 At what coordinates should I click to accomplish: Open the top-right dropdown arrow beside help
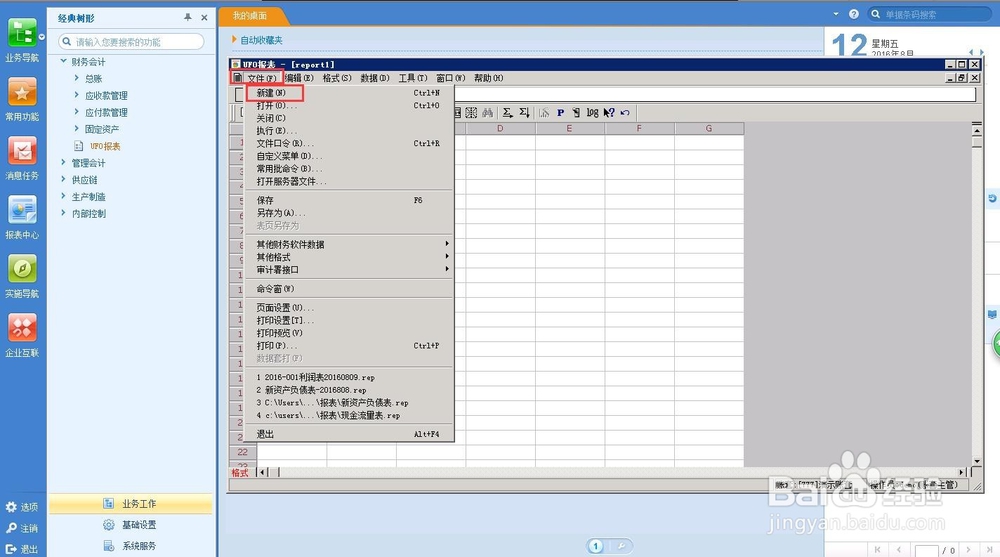tap(836, 13)
